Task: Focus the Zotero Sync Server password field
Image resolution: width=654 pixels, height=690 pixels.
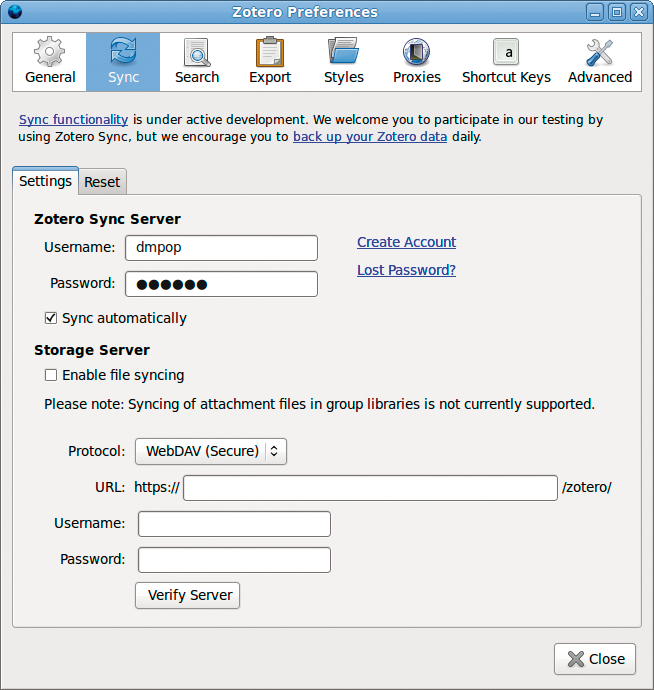Action: pos(221,284)
